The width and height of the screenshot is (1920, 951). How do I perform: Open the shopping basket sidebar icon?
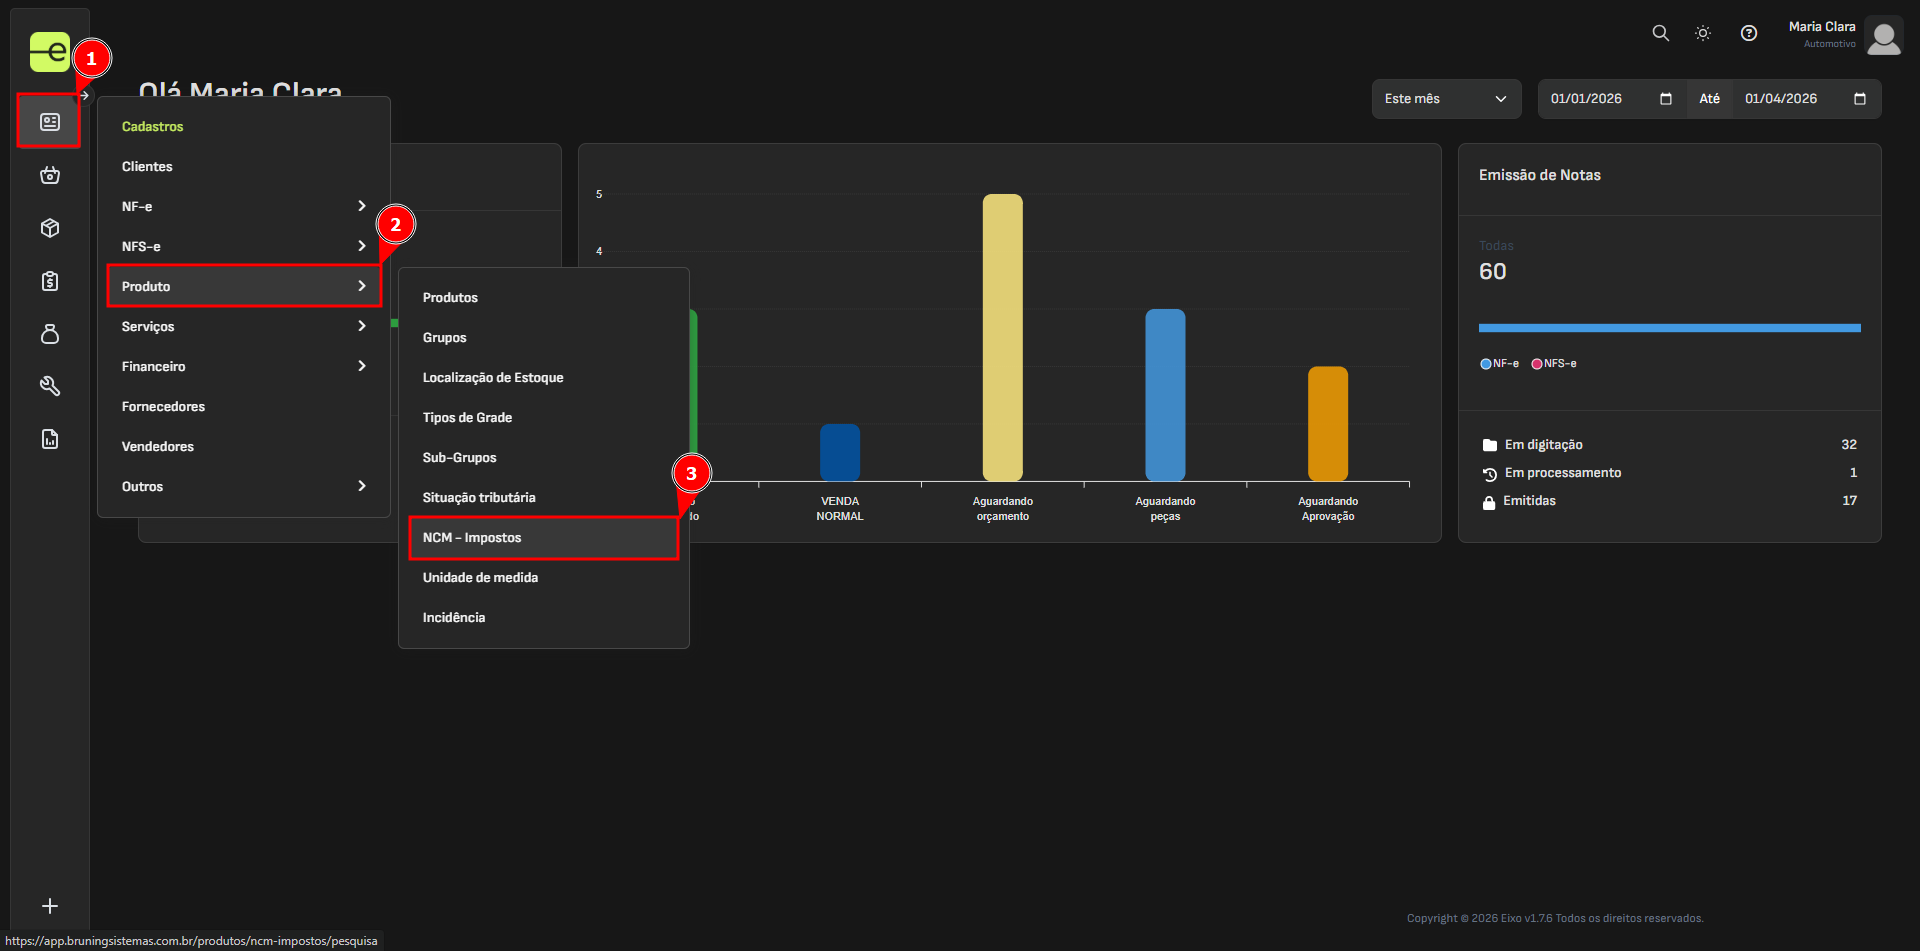click(49, 176)
